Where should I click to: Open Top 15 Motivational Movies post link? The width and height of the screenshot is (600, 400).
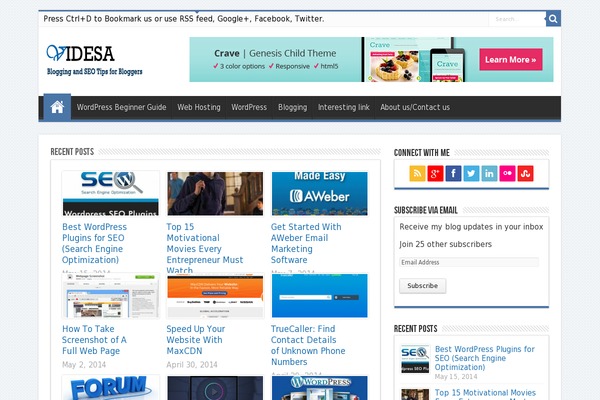(205, 248)
